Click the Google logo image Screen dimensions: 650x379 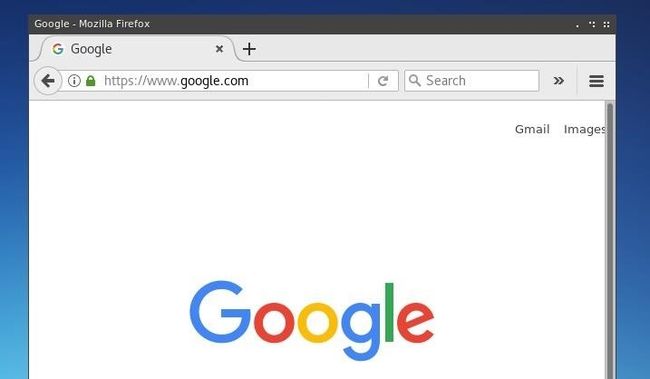(312, 320)
